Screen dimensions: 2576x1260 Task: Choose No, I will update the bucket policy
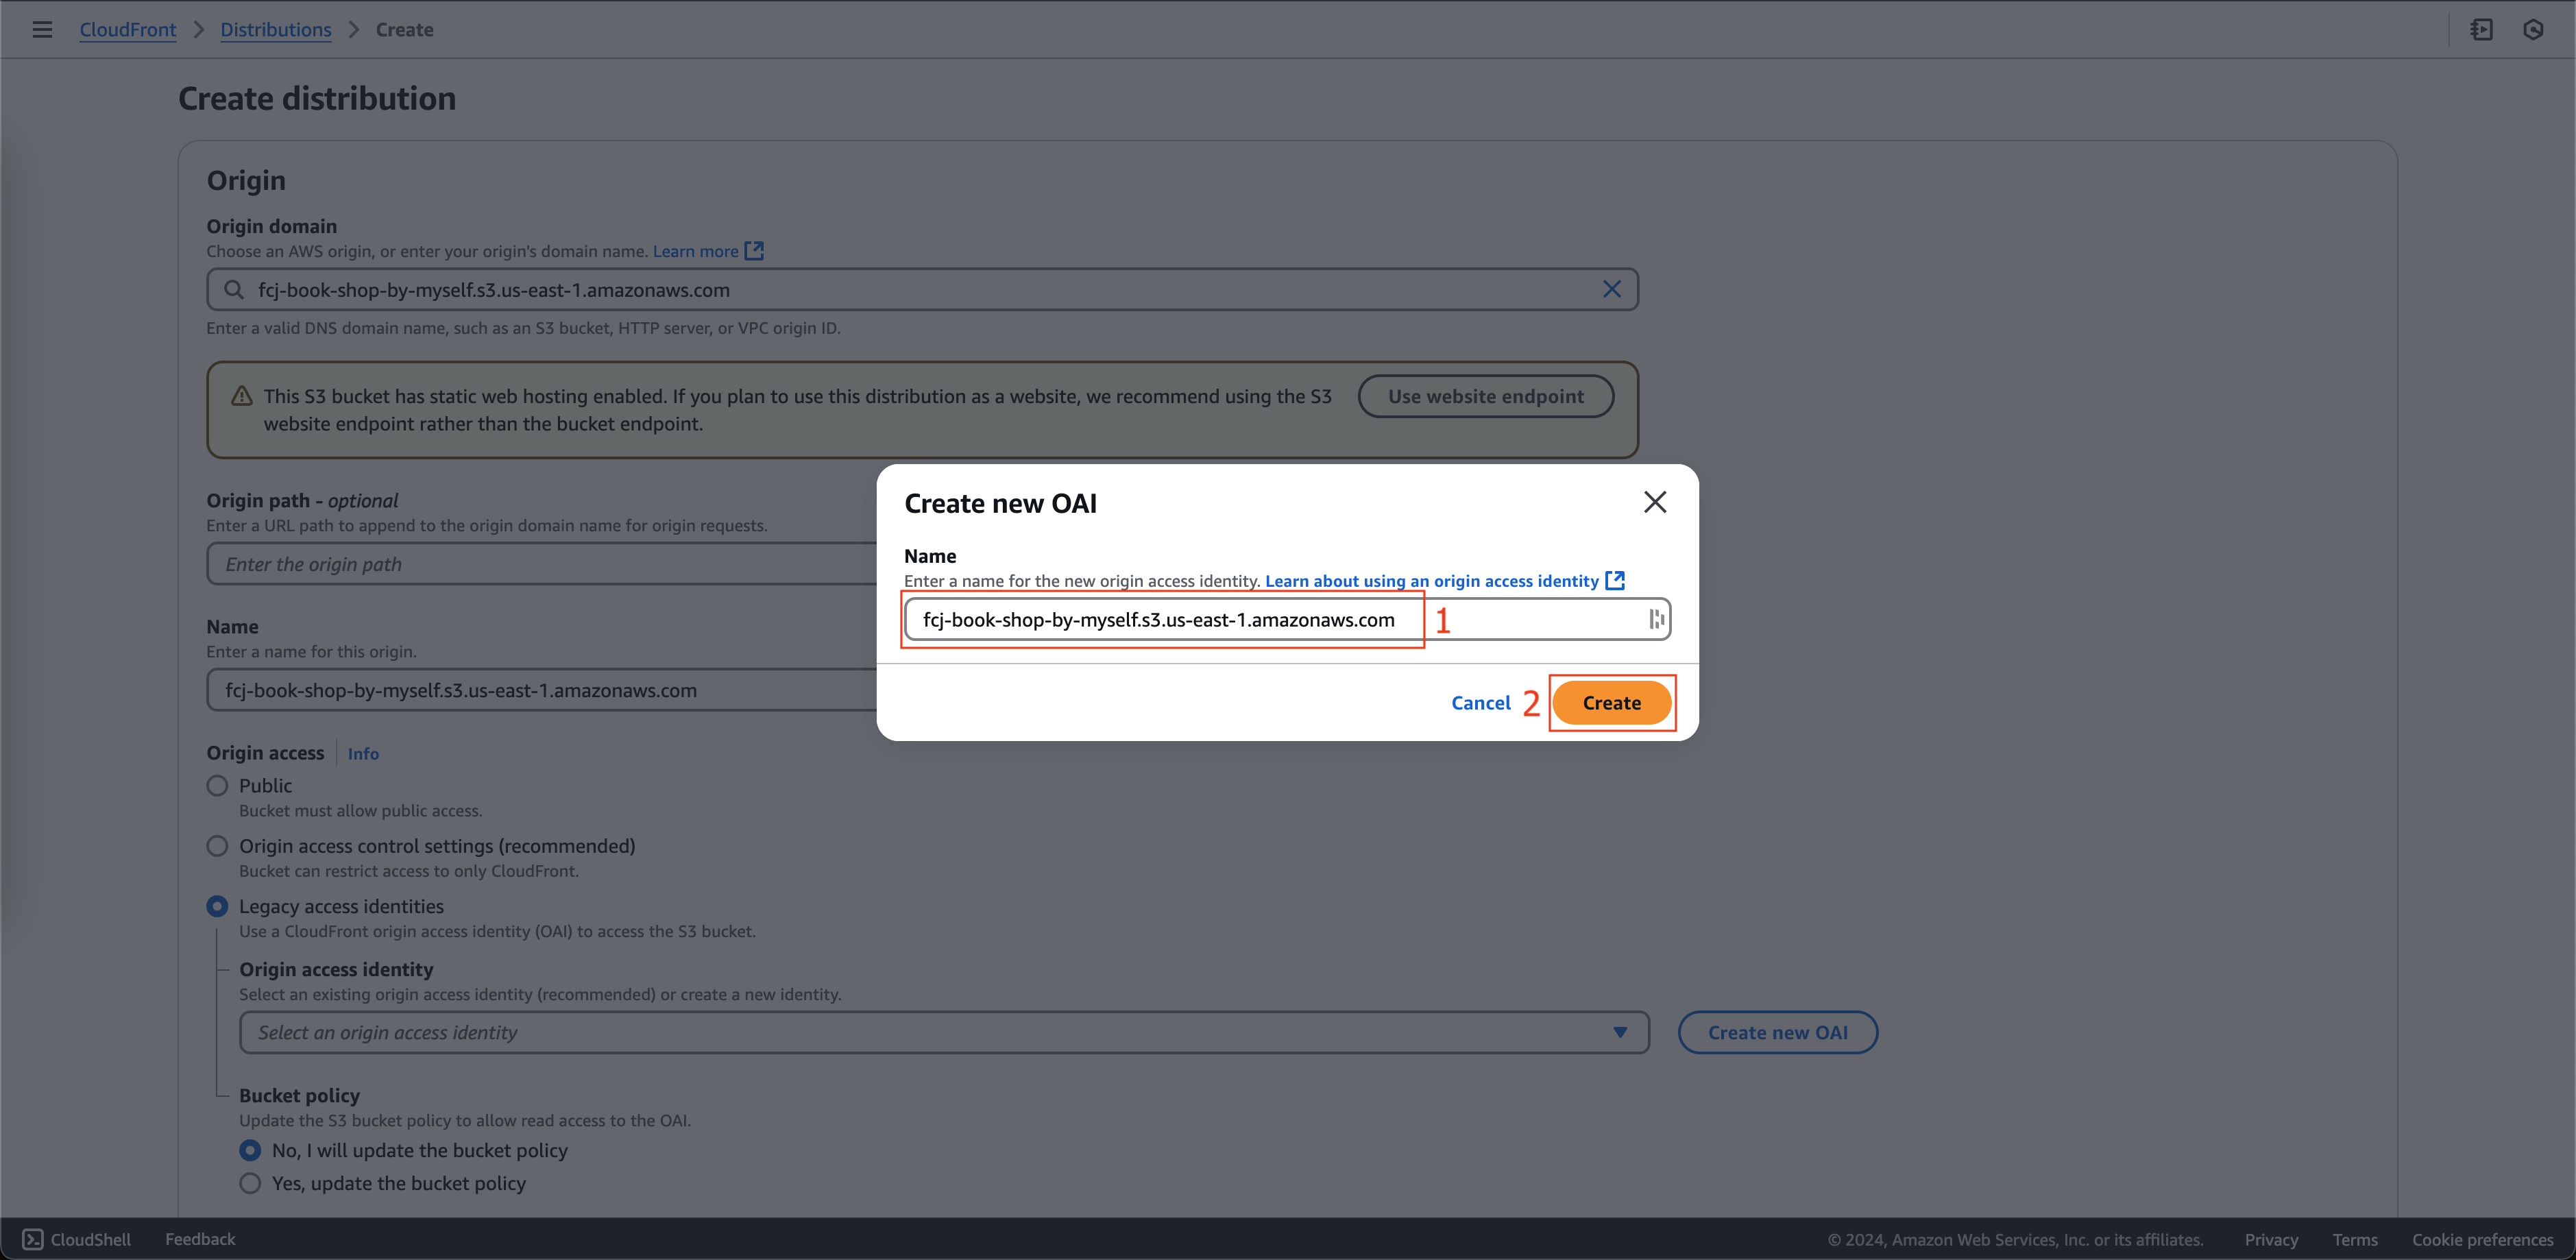(250, 1150)
